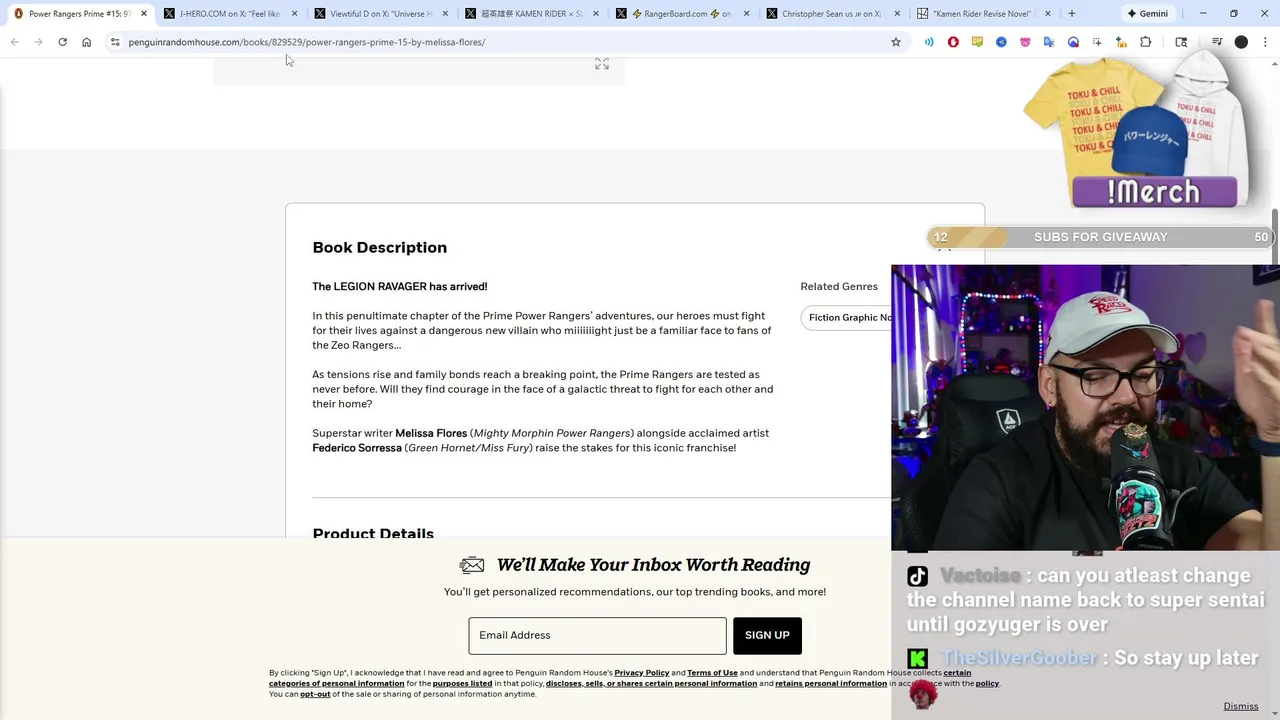
Task: Open the Extensions puzzle menu
Action: point(1146,42)
